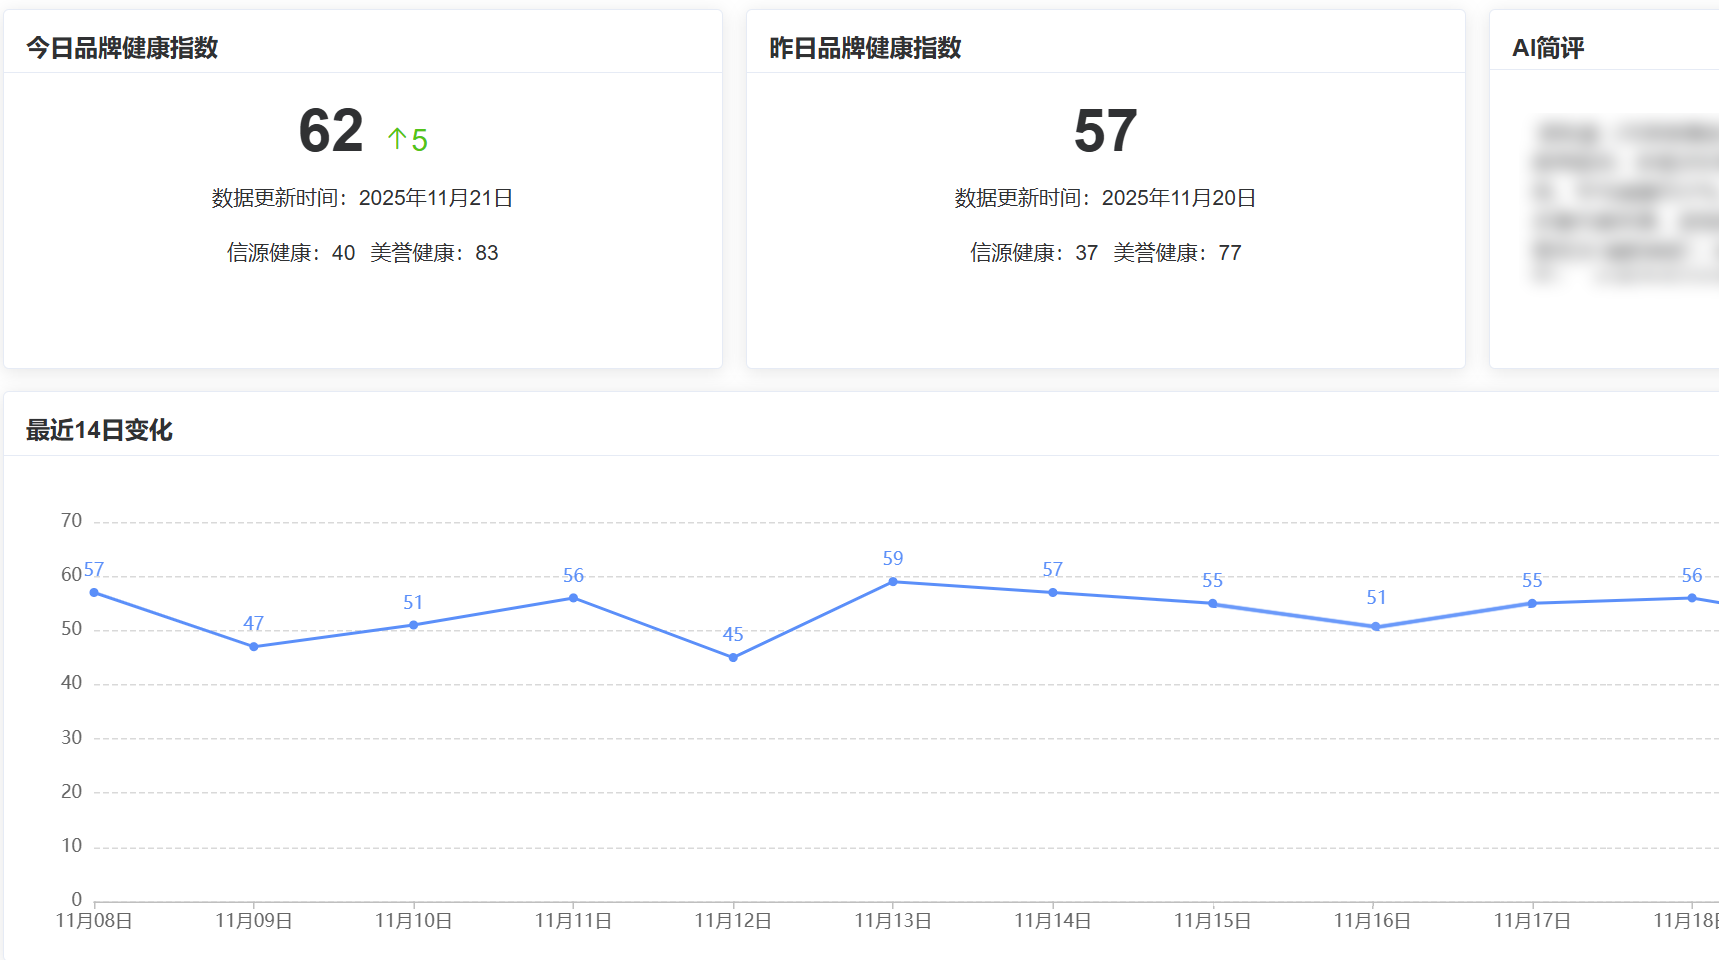The height and width of the screenshot is (960, 1719).
Task: Click the 美誉健康: 83 metric text
Action: point(434,253)
